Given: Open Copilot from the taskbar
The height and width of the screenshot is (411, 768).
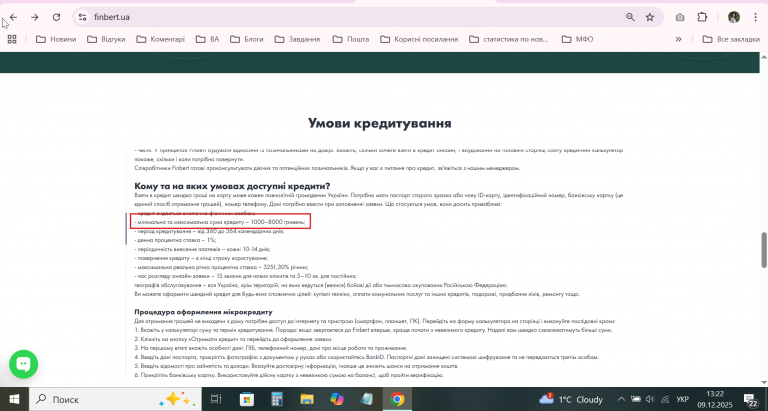Looking at the screenshot, I should point(337,399).
